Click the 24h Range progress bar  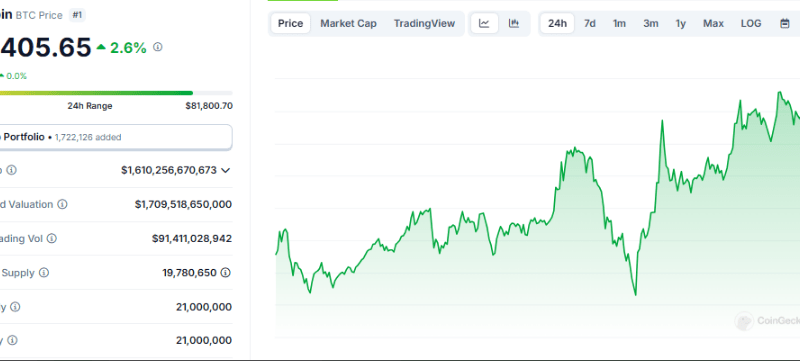click(x=116, y=93)
